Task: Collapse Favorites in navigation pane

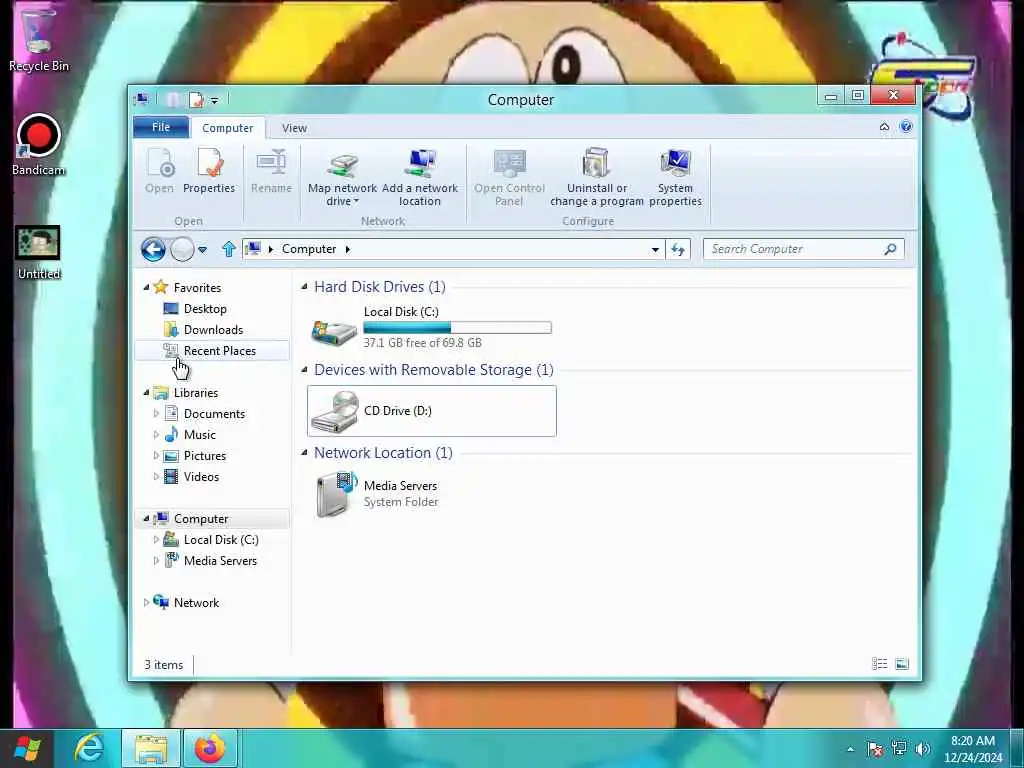Action: (x=146, y=287)
